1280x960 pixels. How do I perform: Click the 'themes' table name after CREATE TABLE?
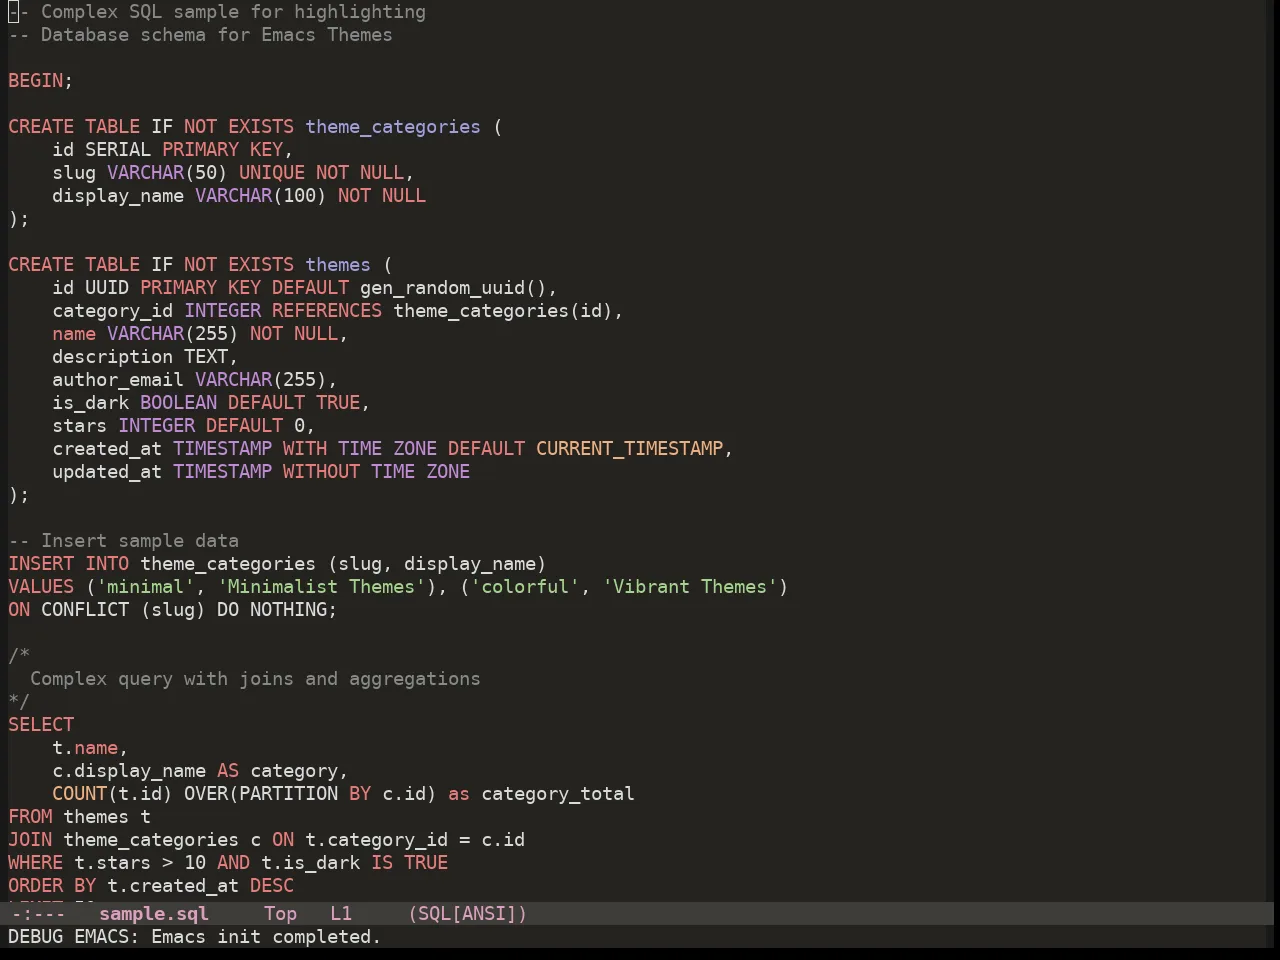click(x=338, y=265)
